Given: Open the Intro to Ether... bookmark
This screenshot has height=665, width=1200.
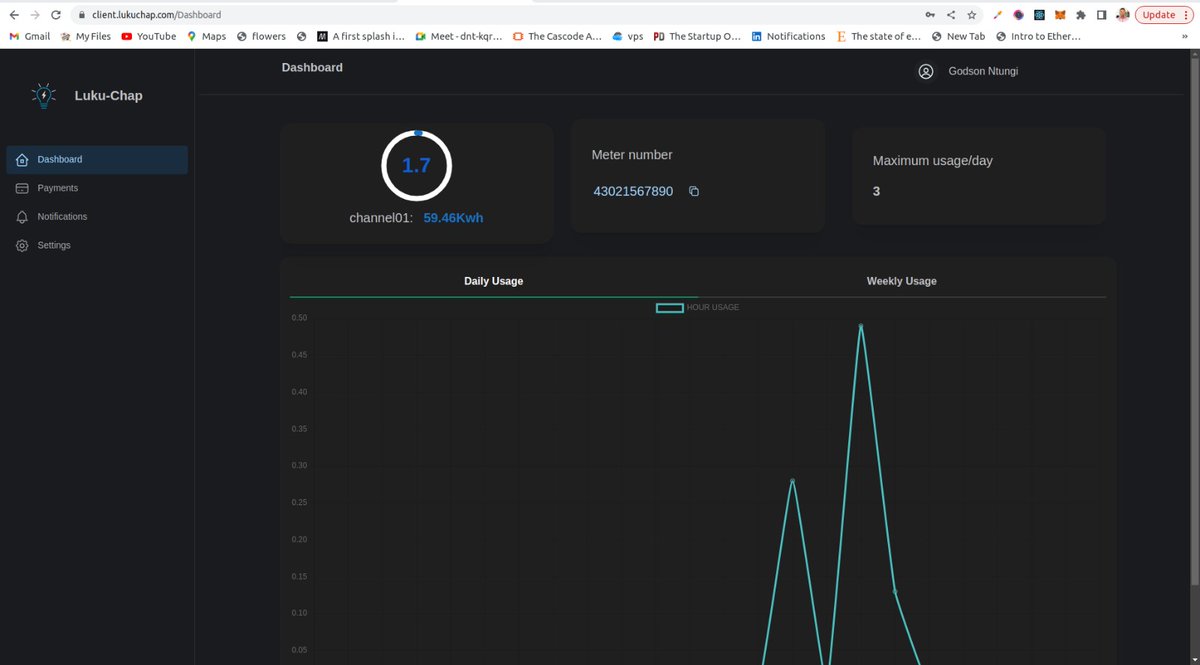Looking at the screenshot, I should pyautogui.click(x=1038, y=36).
